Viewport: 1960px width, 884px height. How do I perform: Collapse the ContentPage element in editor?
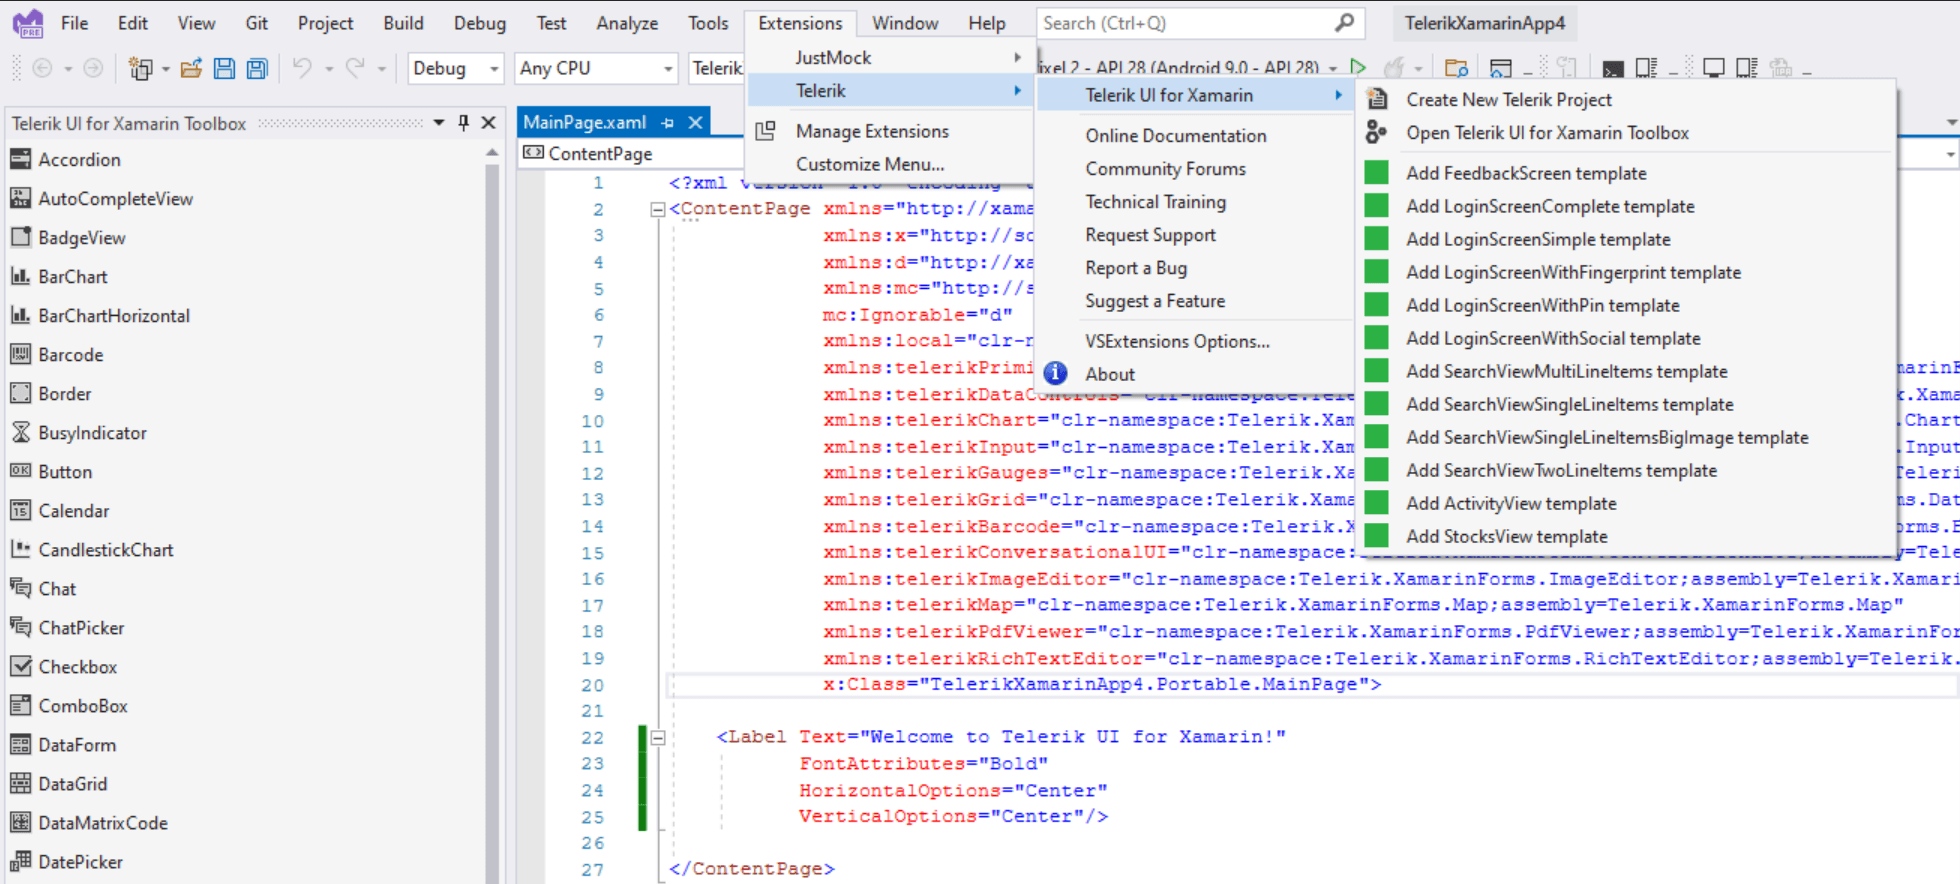[x=658, y=209]
